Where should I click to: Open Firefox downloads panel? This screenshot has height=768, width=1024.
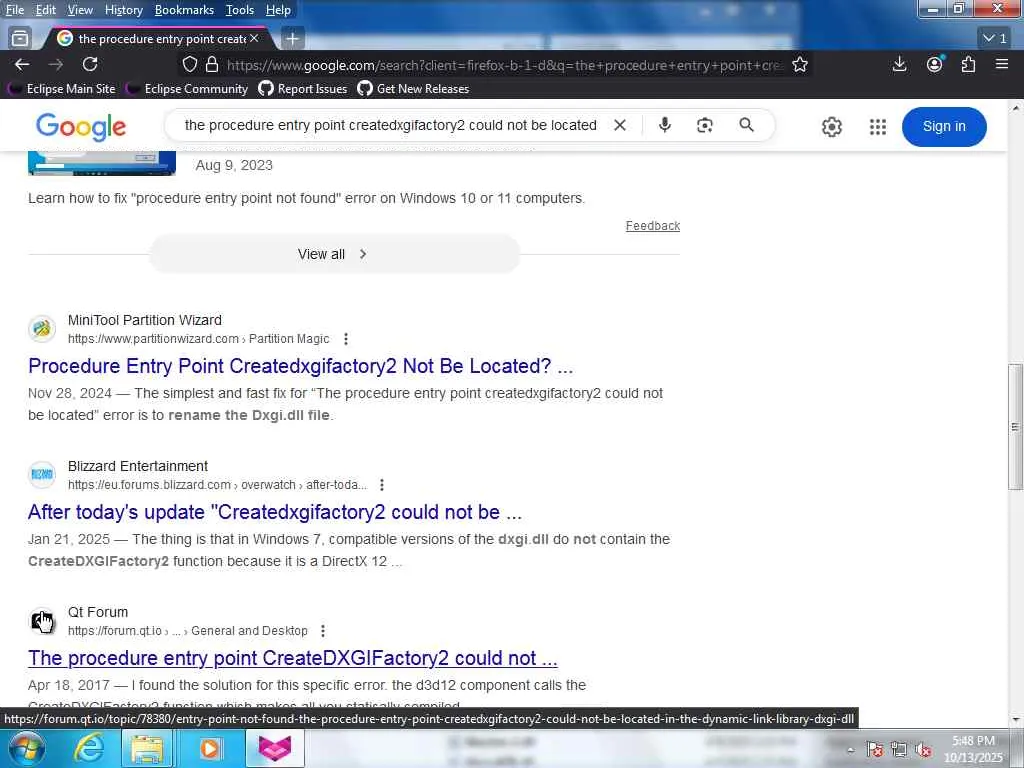899,64
